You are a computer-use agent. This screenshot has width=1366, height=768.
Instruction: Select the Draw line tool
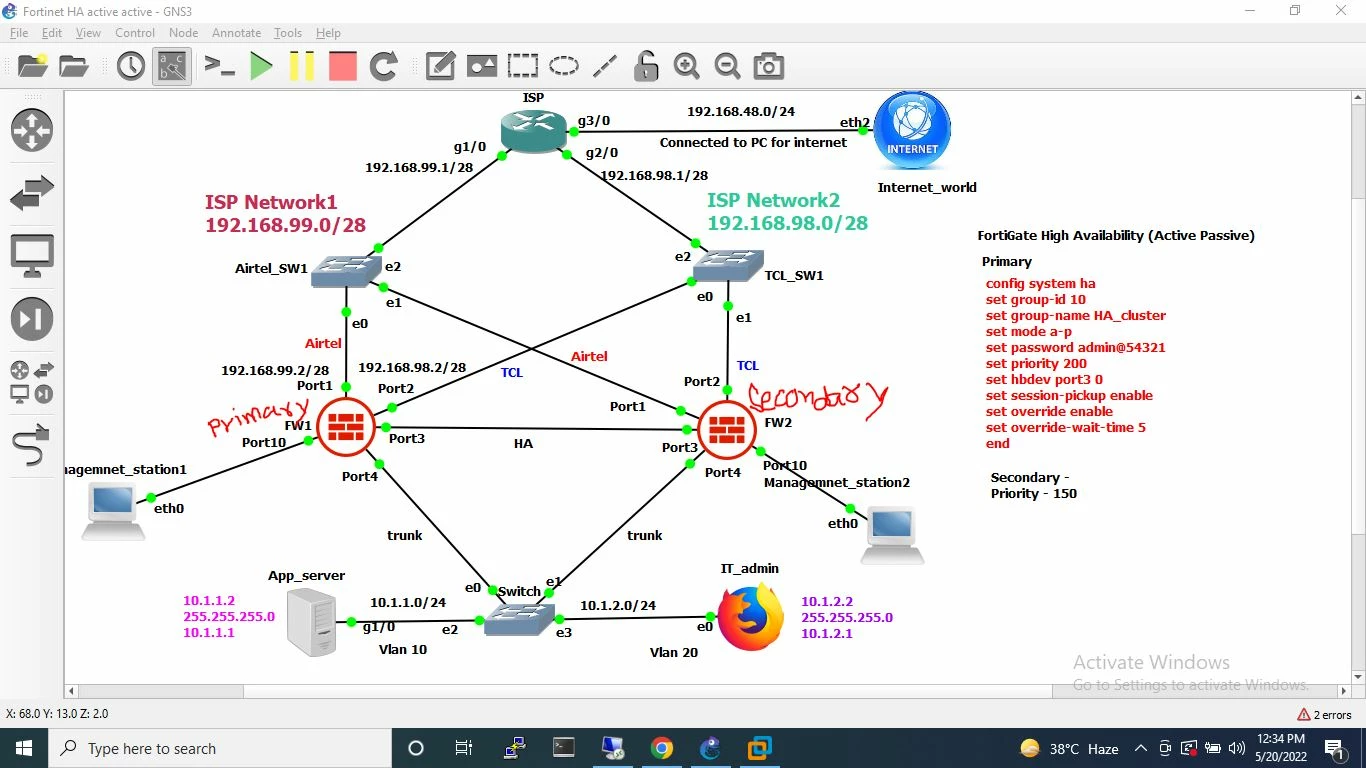tap(605, 66)
